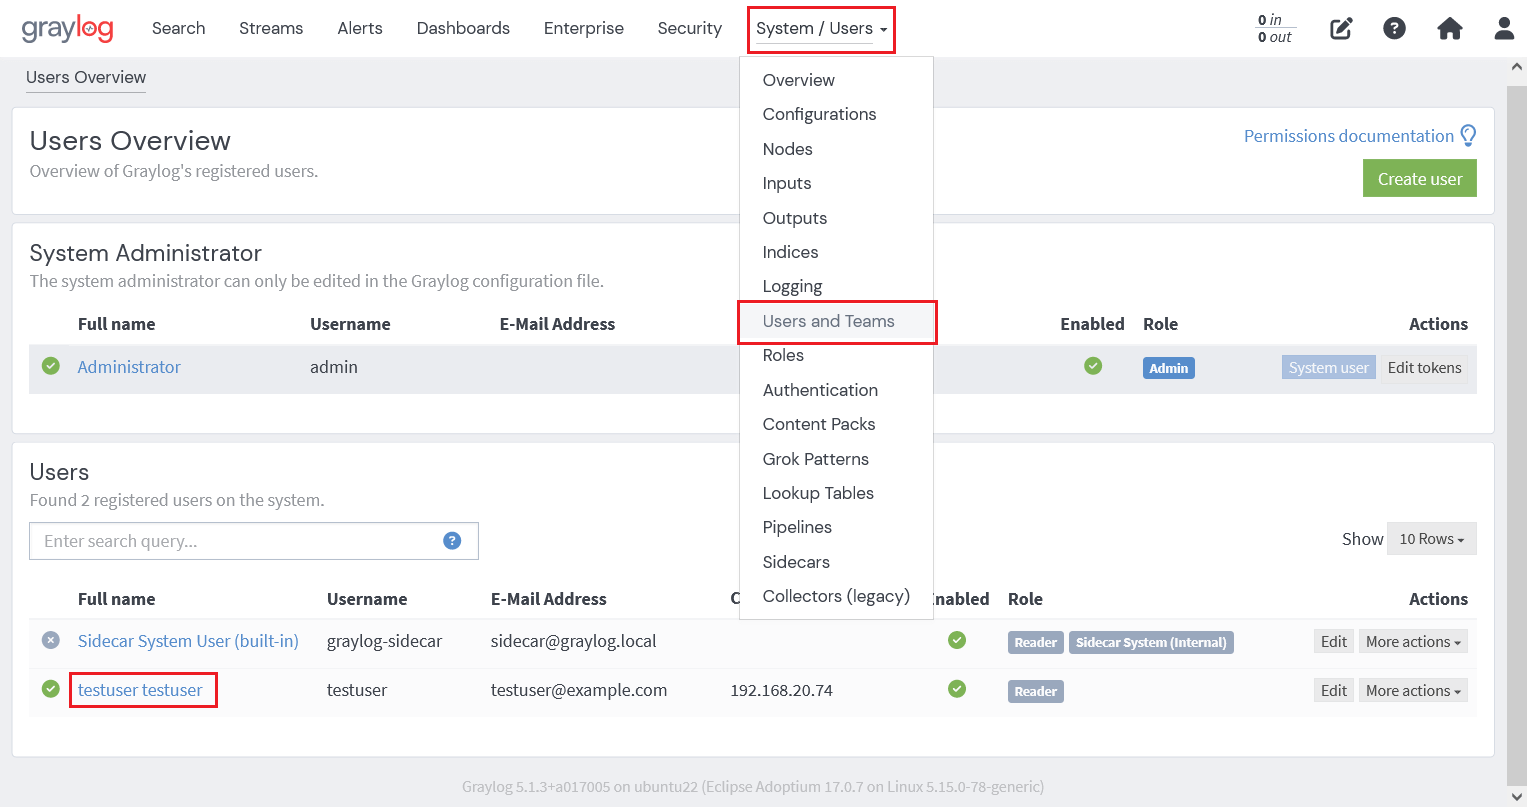Click Edit for testuser
1527x807 pixels.
tap(1334, 691)
